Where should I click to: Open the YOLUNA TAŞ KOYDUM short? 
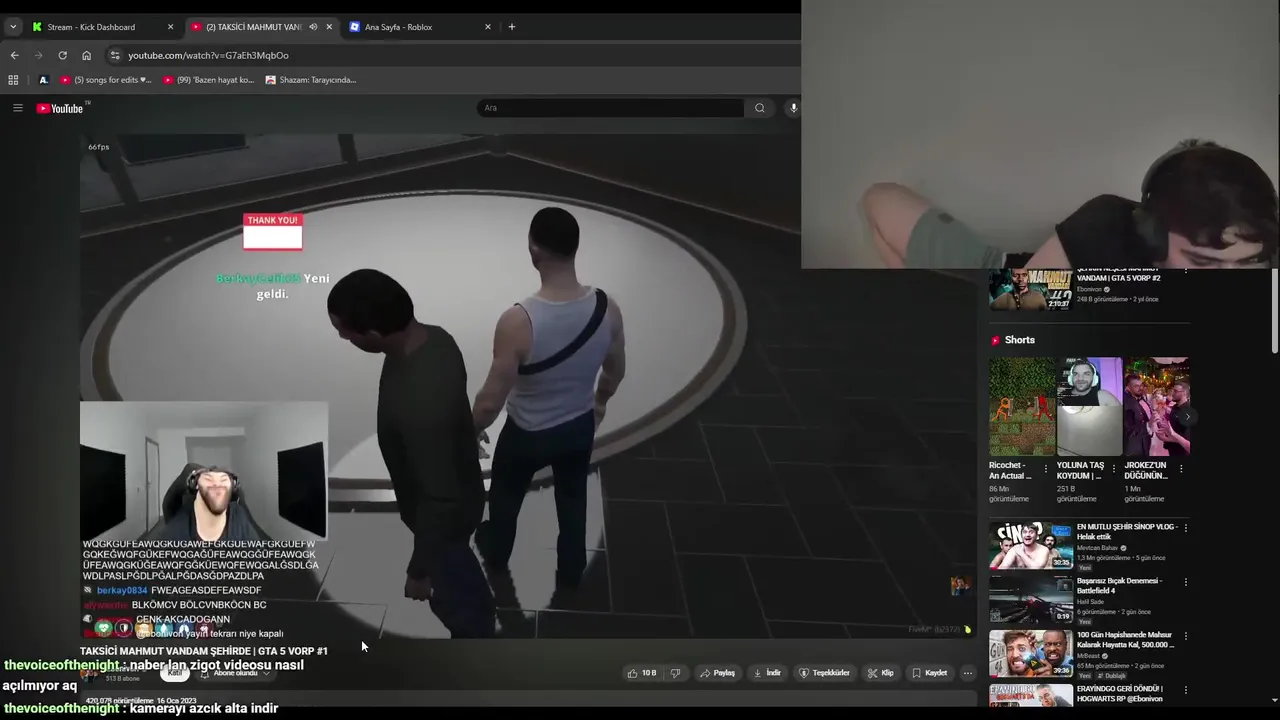(1090, 407)
